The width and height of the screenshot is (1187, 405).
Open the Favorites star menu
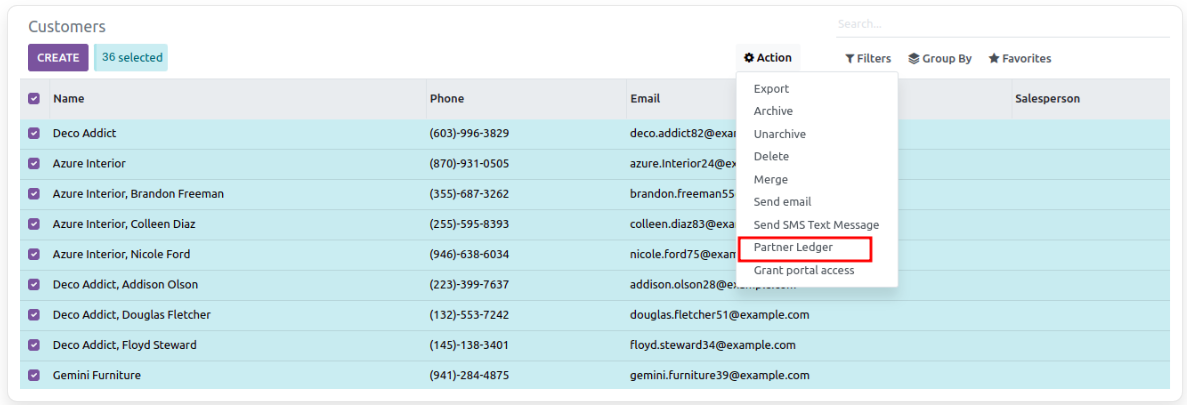click(x=1019, y=59)
